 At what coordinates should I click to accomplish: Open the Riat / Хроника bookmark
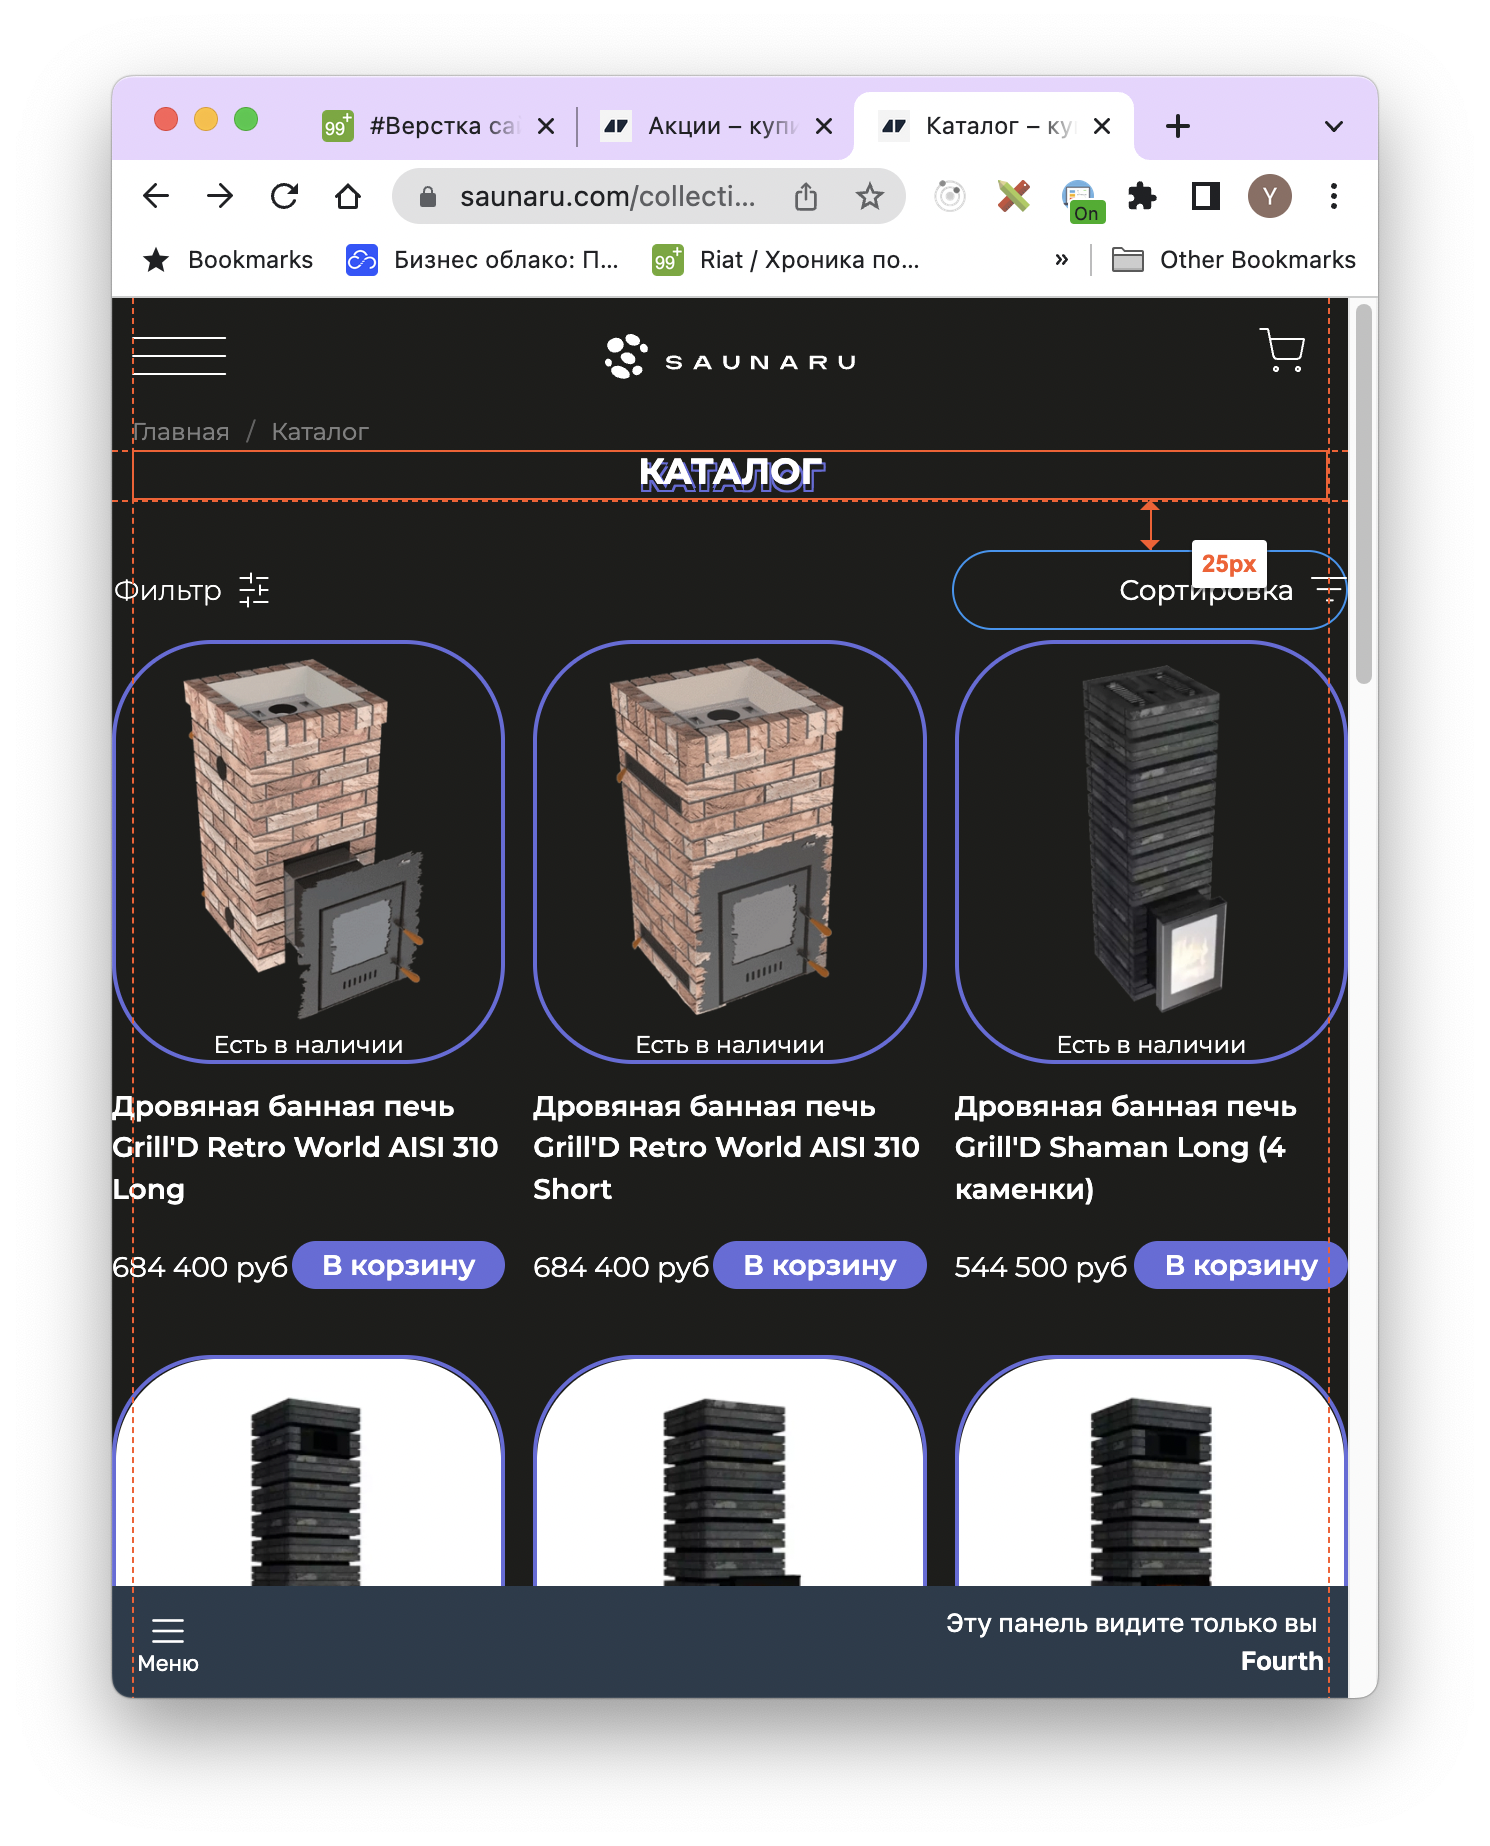click(786, 260)
